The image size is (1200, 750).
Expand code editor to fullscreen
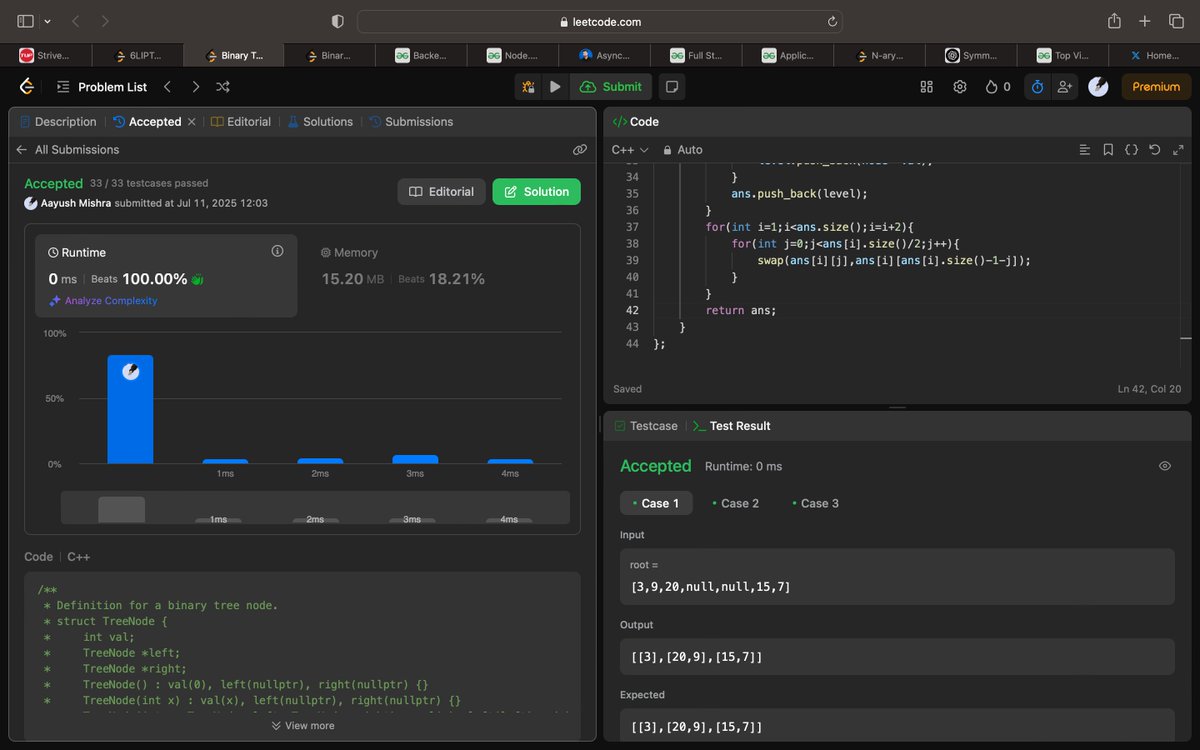(1178, 150)
